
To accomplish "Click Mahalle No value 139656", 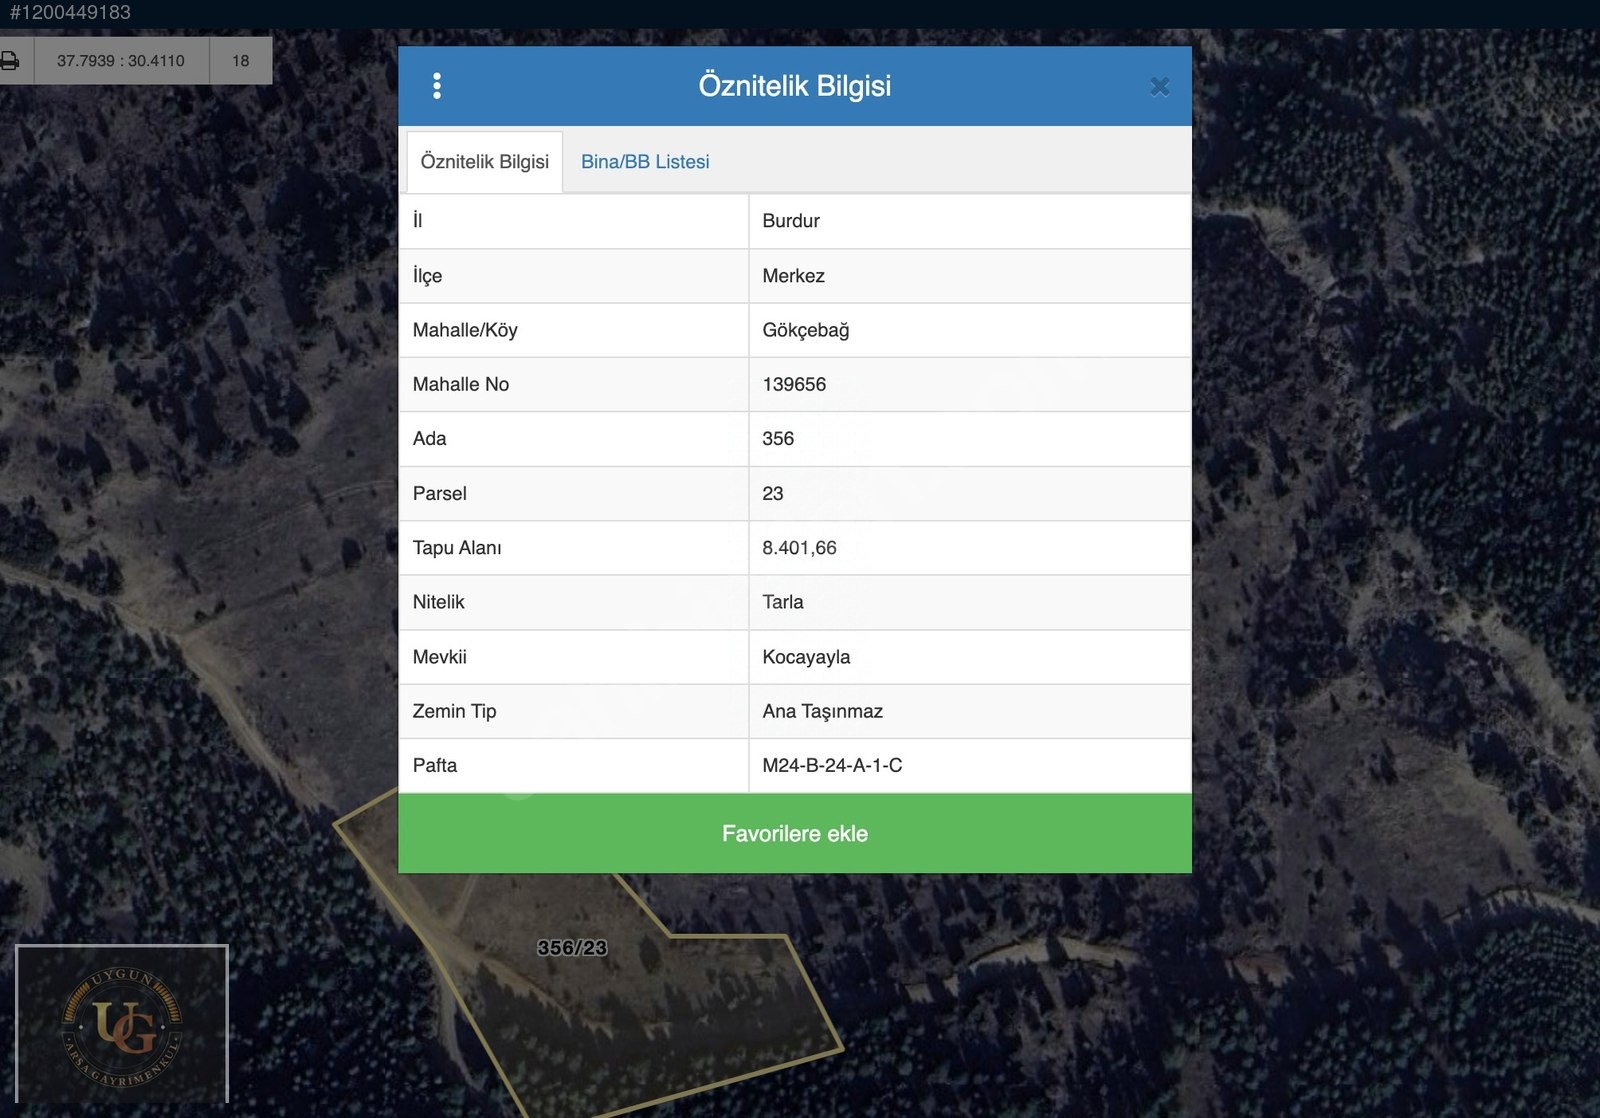I will tap(794, 384).
